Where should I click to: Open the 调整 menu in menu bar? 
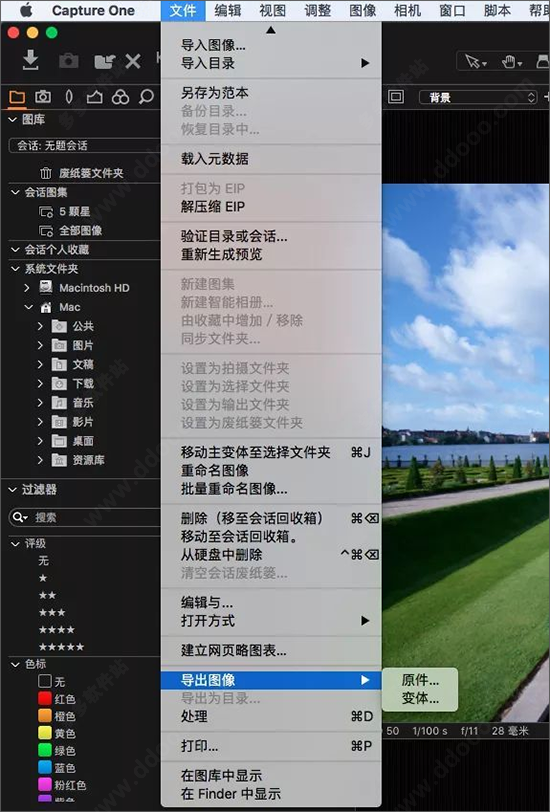click(x=317, y=10)
